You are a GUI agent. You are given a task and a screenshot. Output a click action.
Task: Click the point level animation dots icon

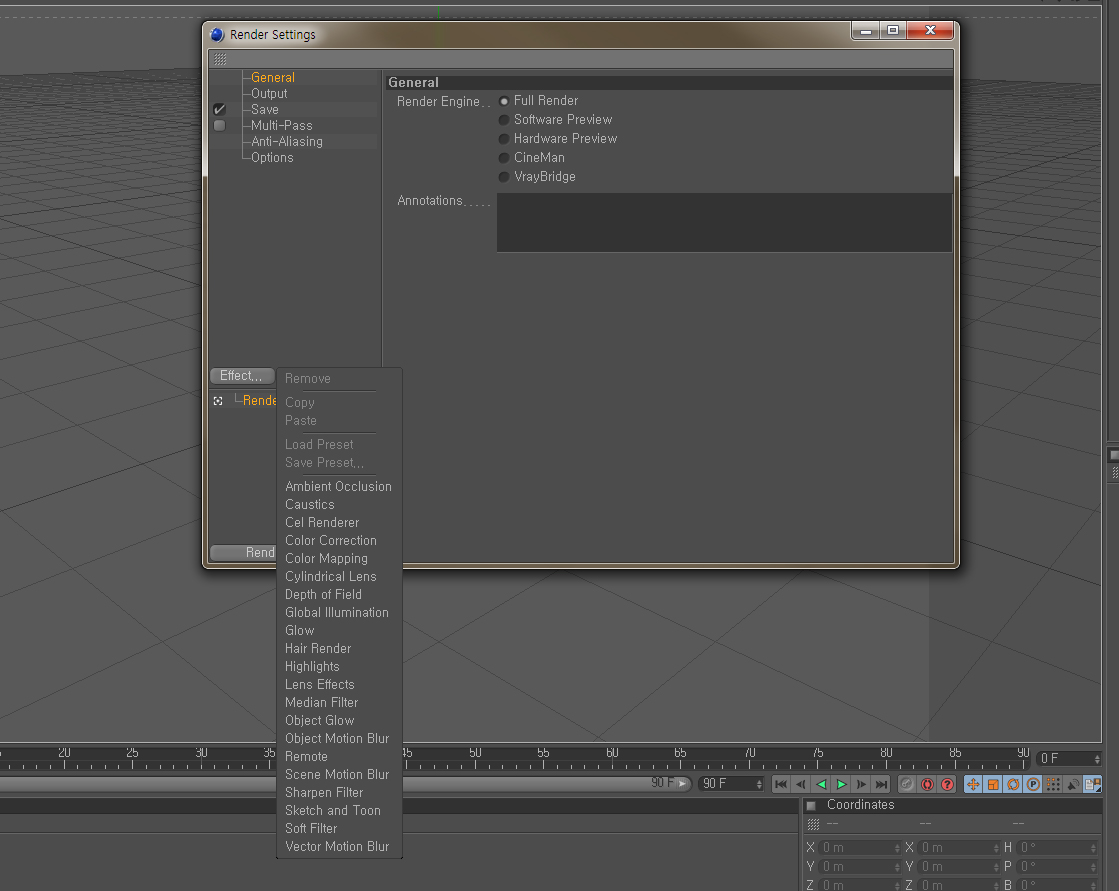(x=1053, y=784)
